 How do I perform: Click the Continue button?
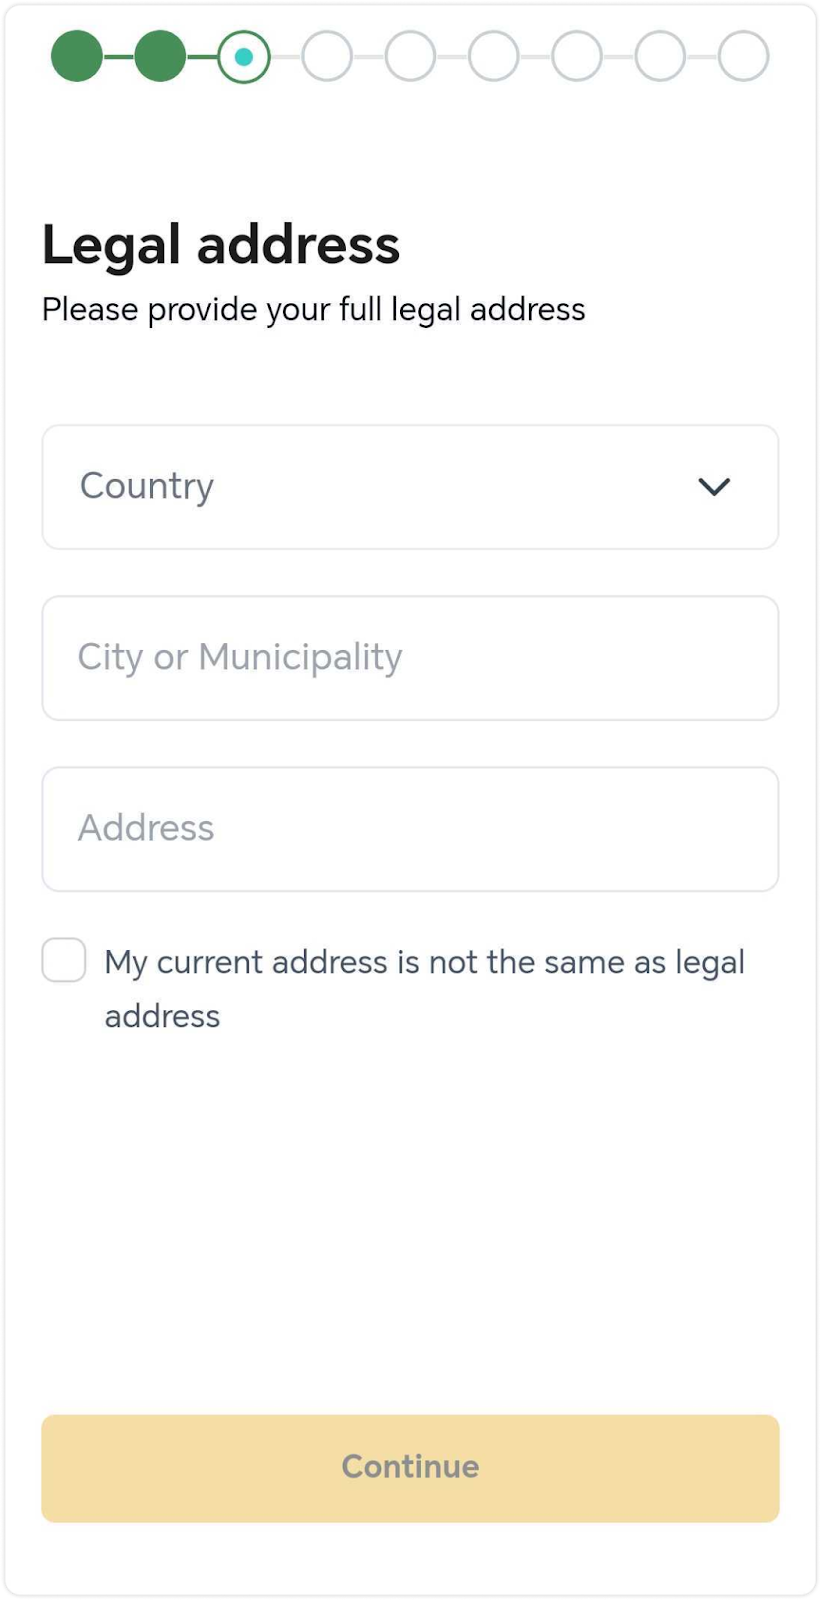[410, 1468]
